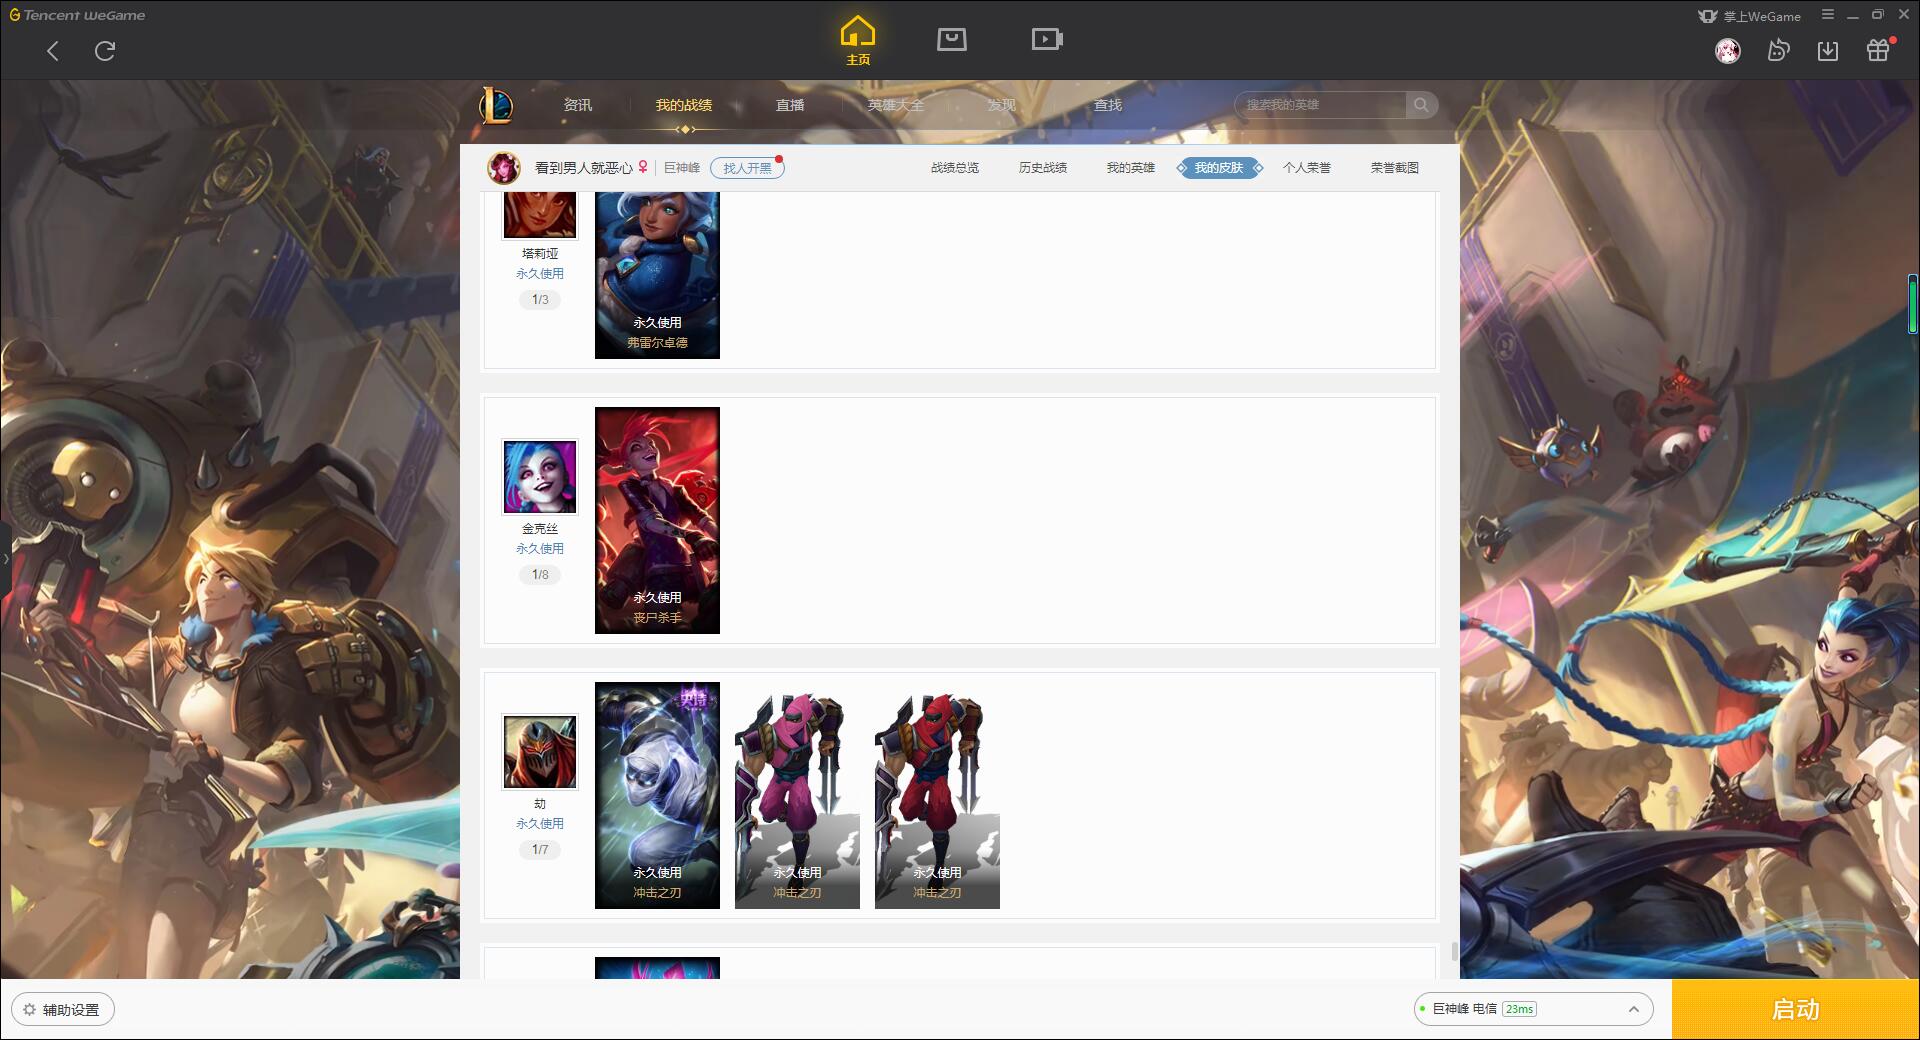Image resolution: width=1920 pixels, height=1040 pixels.
Task: Click the 1/3 skin count badge
Action: (x=540, y=300)
